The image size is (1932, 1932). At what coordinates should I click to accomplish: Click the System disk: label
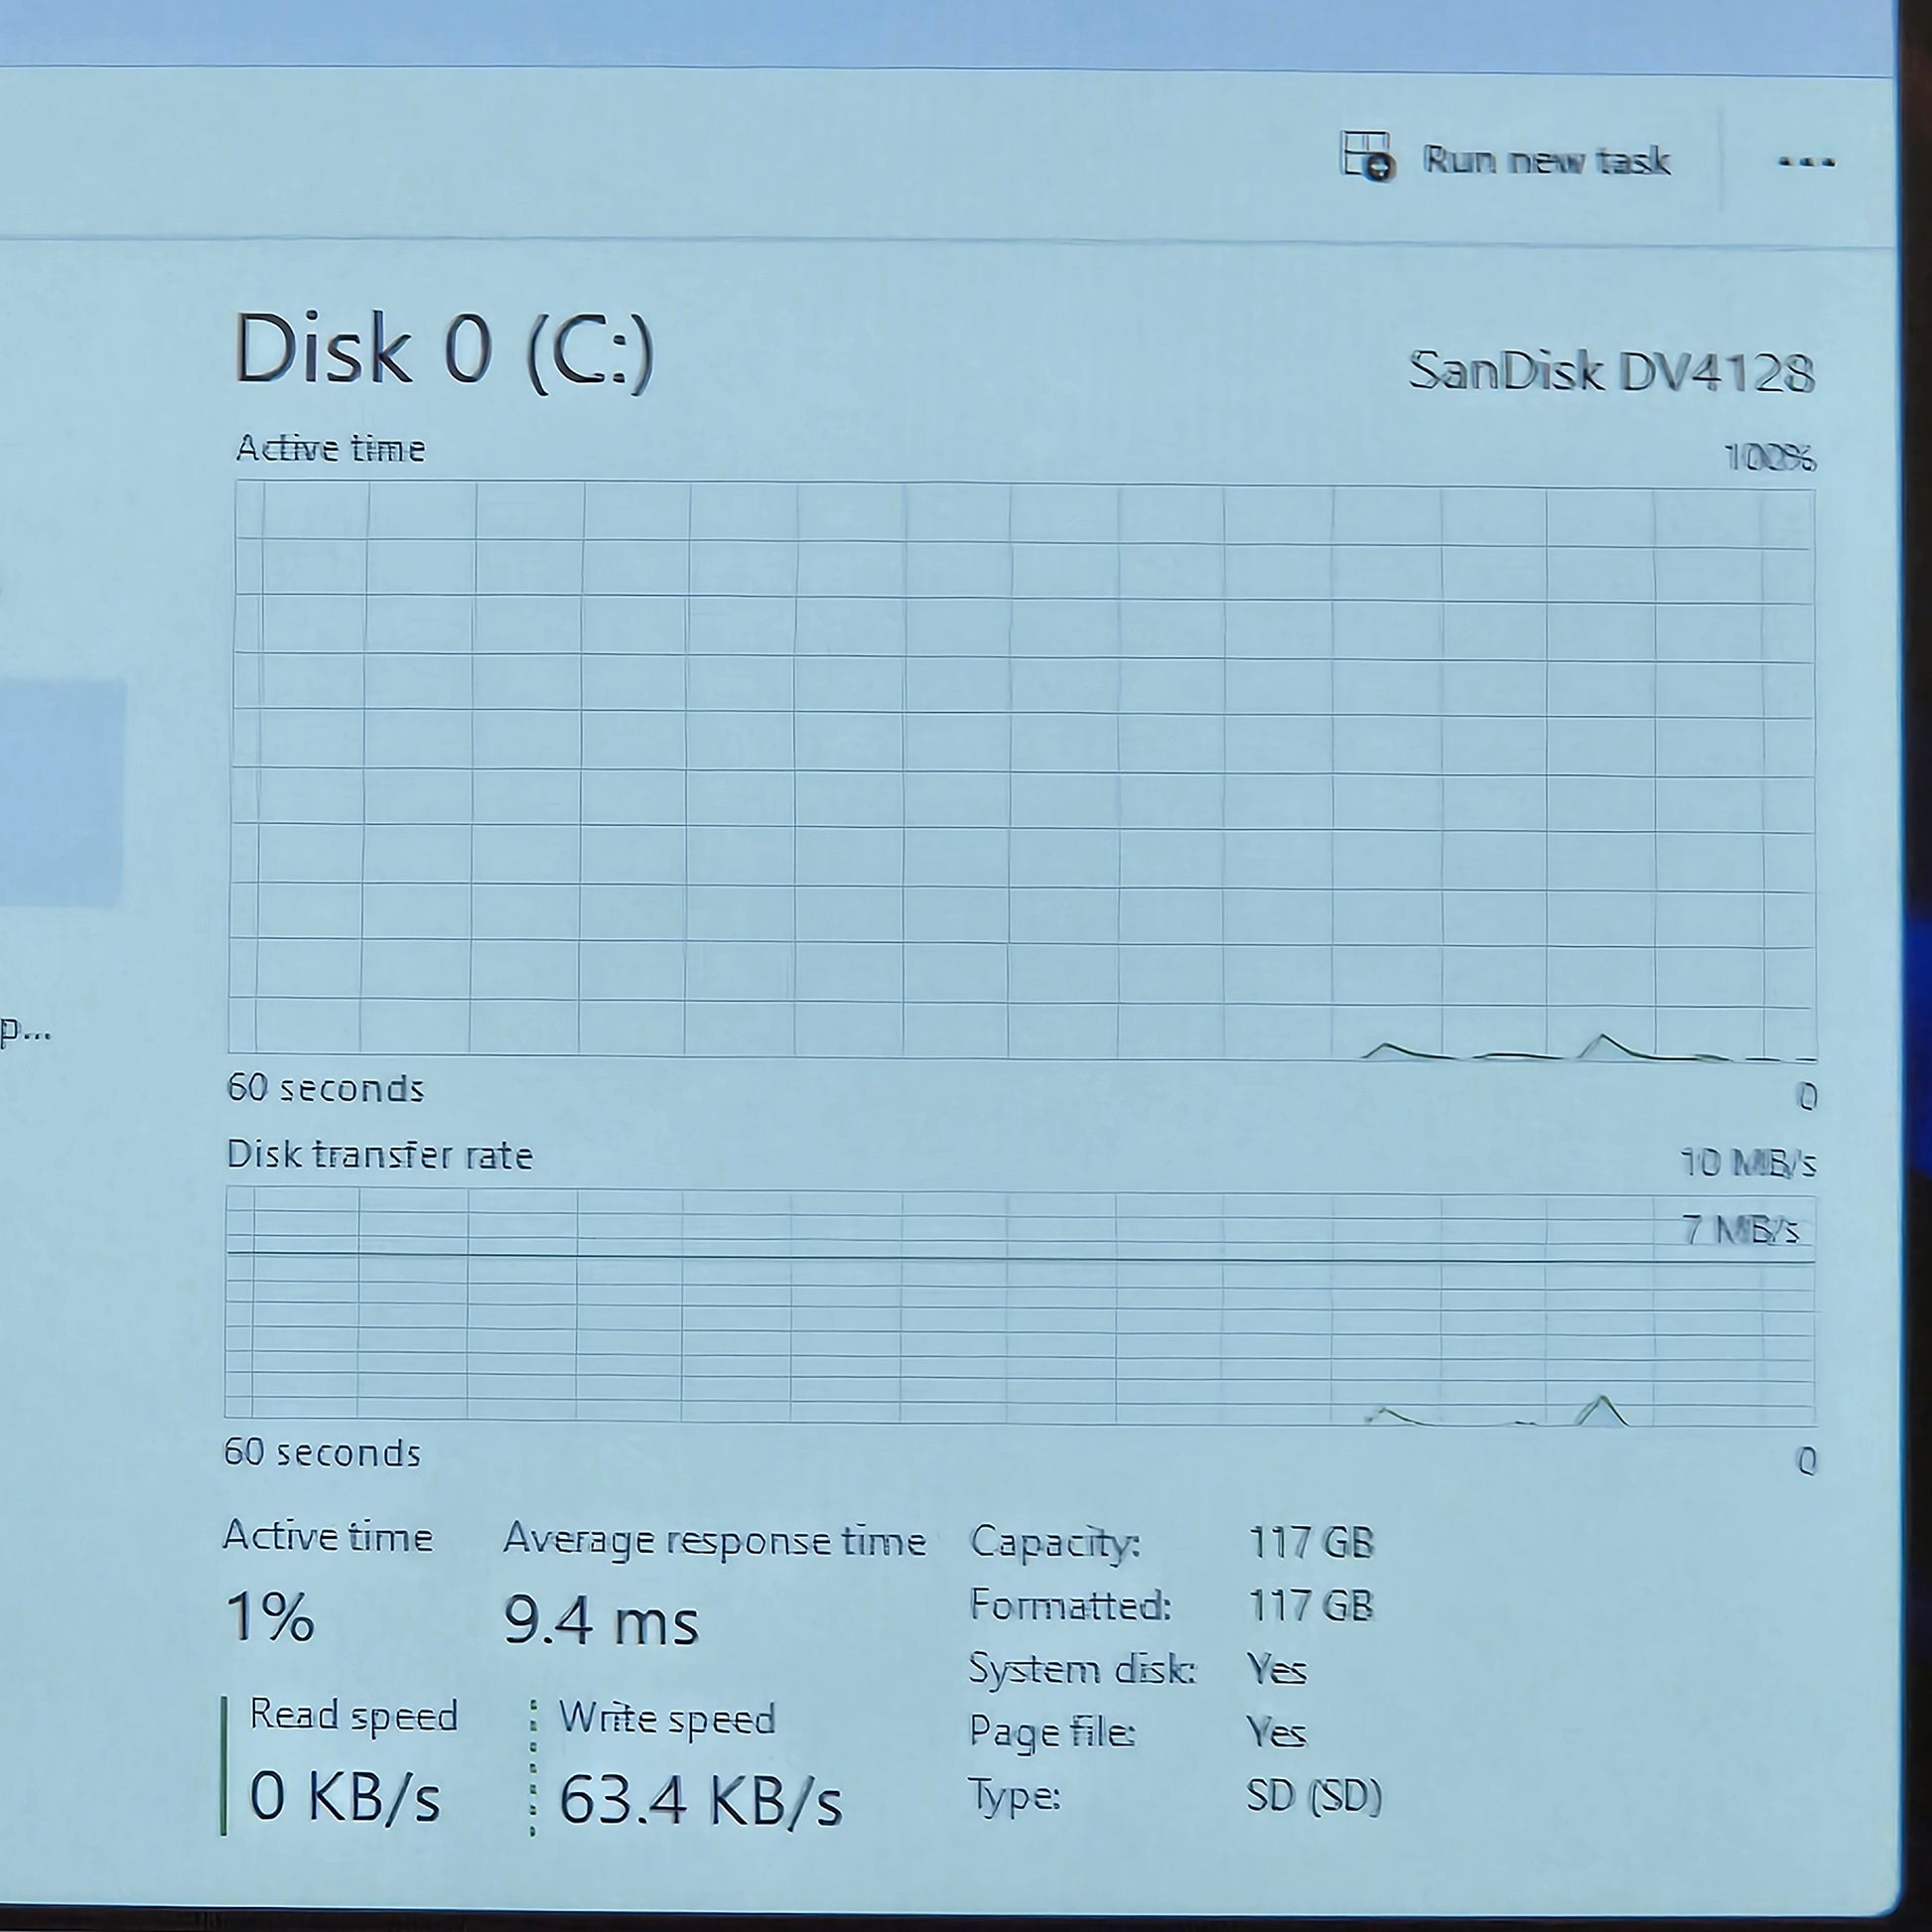click(1082, 1669)
